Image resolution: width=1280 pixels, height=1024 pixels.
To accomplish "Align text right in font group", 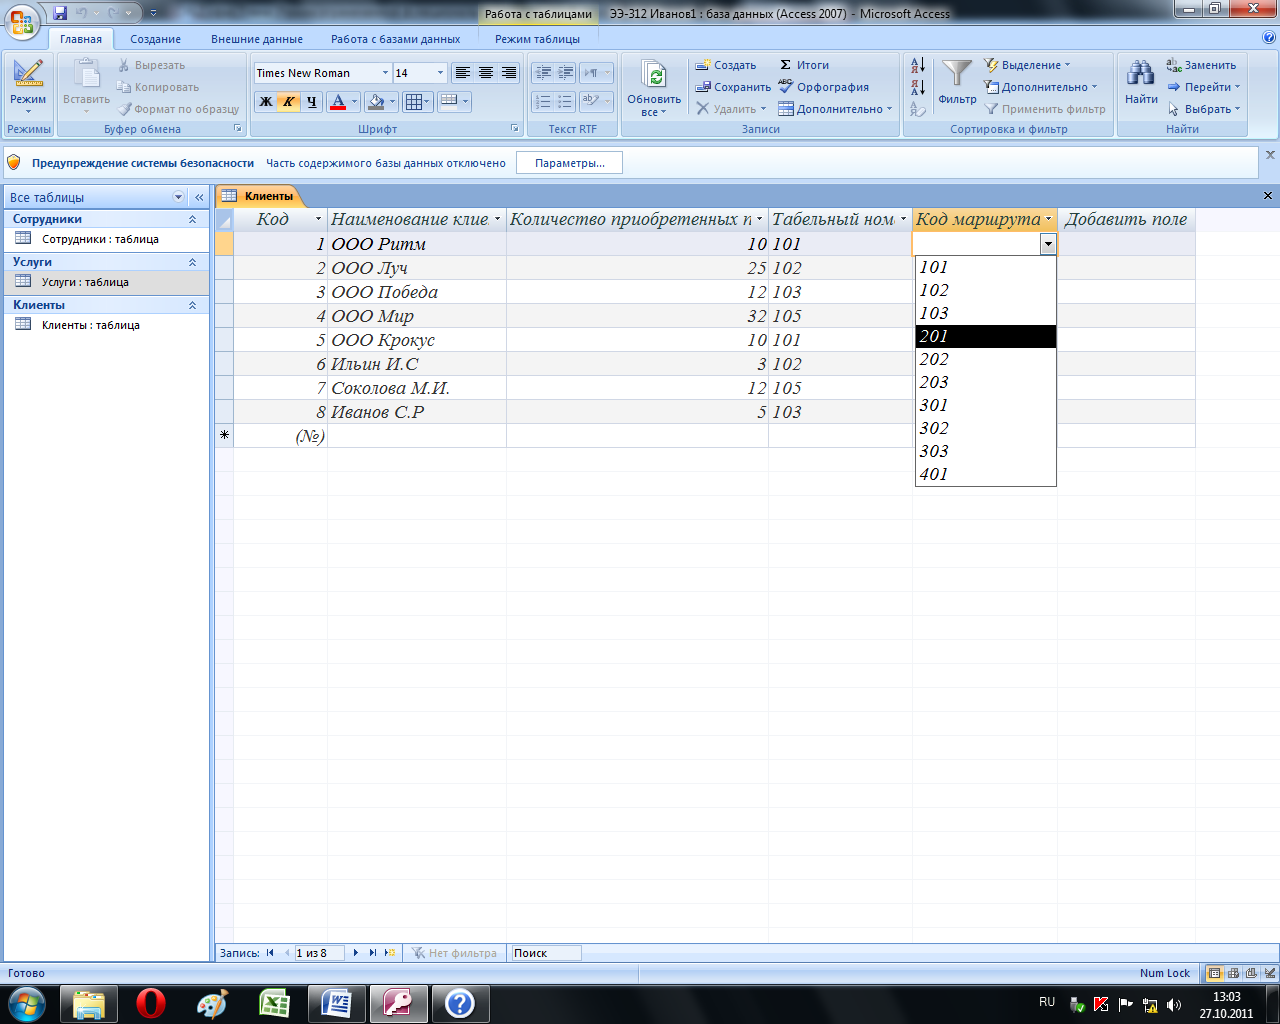I will pyautogui.click(x=509, y=73).
